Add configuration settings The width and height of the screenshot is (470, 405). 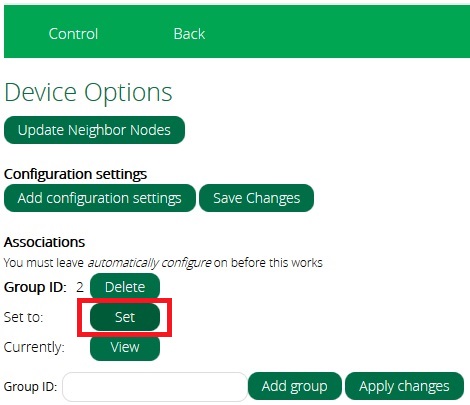[x=100, y=198]
